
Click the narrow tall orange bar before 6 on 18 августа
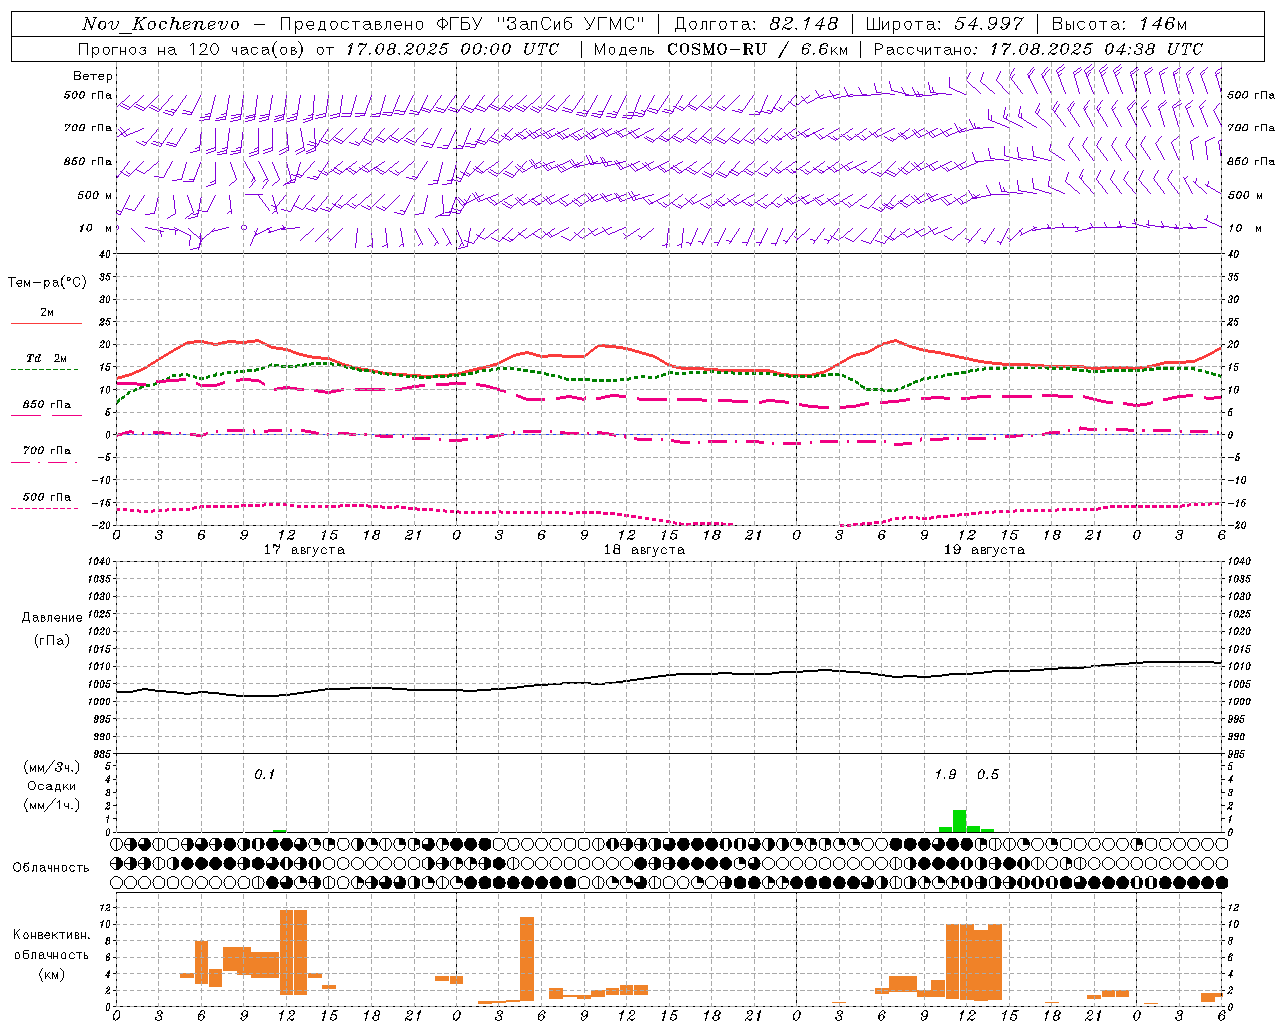coord(527,959)
